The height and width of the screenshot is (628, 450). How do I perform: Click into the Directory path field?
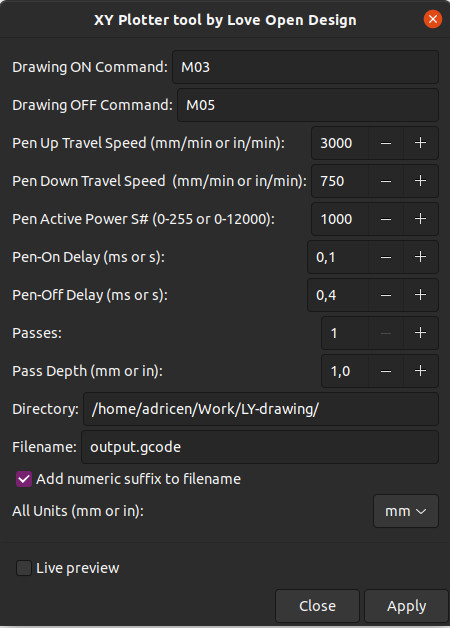click(x=261, y=409)
